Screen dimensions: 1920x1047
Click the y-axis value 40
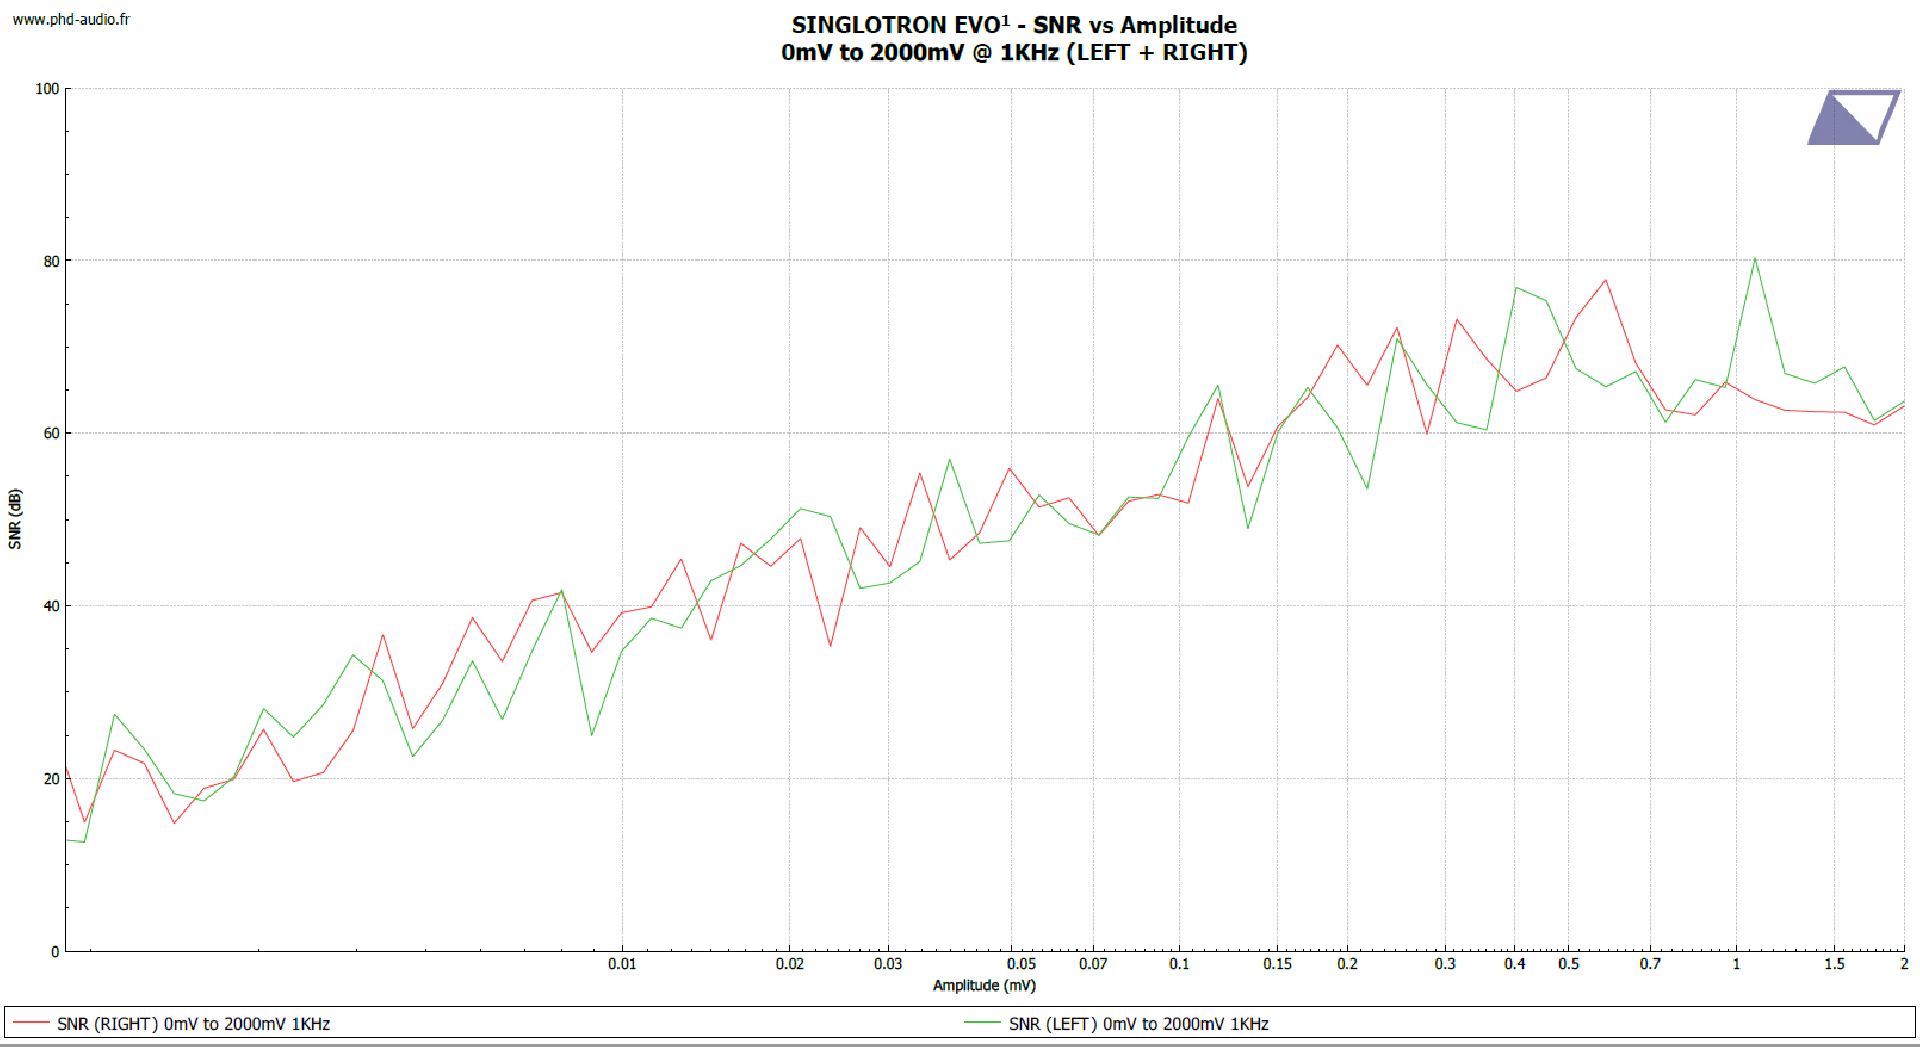point(51,607)
